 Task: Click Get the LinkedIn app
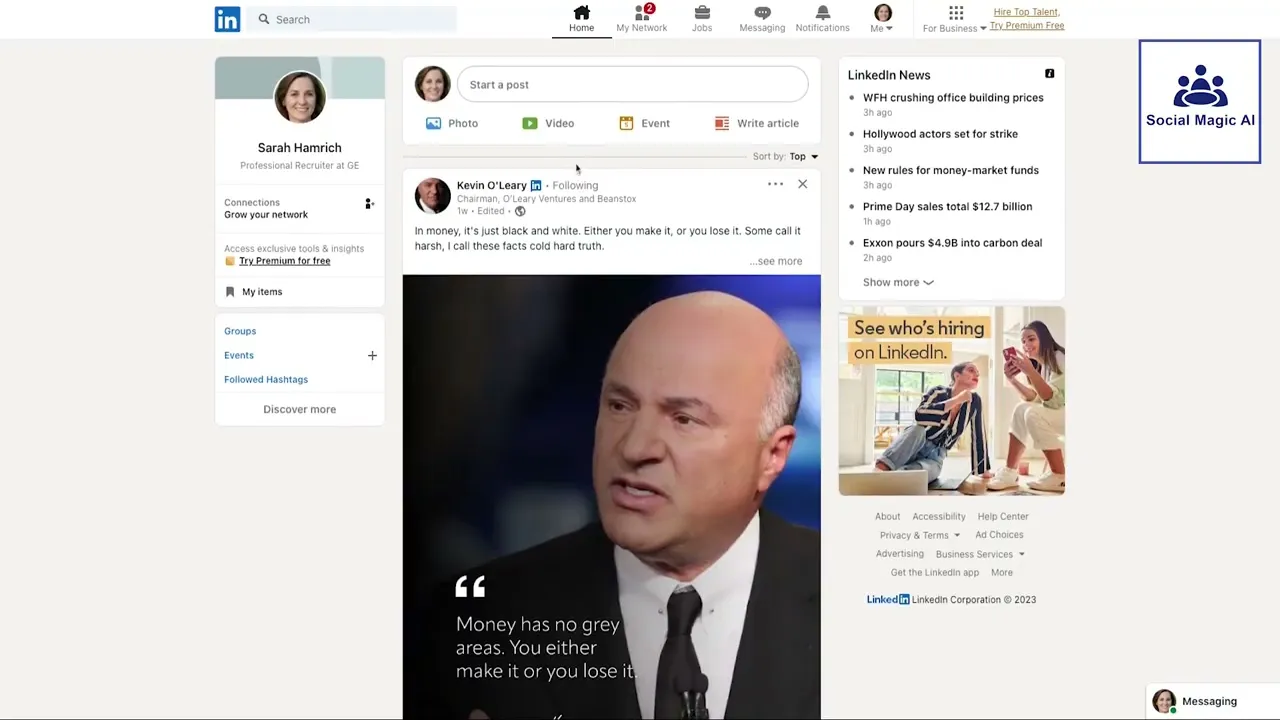pos(935,573)
